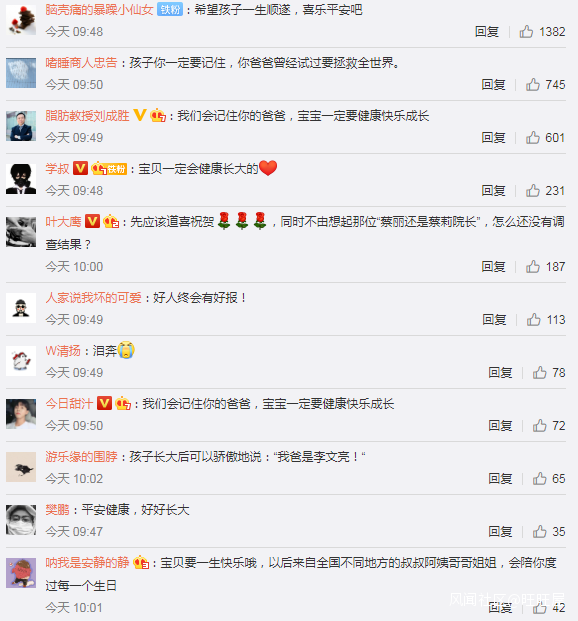
Task: Click thumbs-up next to 113 likes
Action: coord(534,320)
